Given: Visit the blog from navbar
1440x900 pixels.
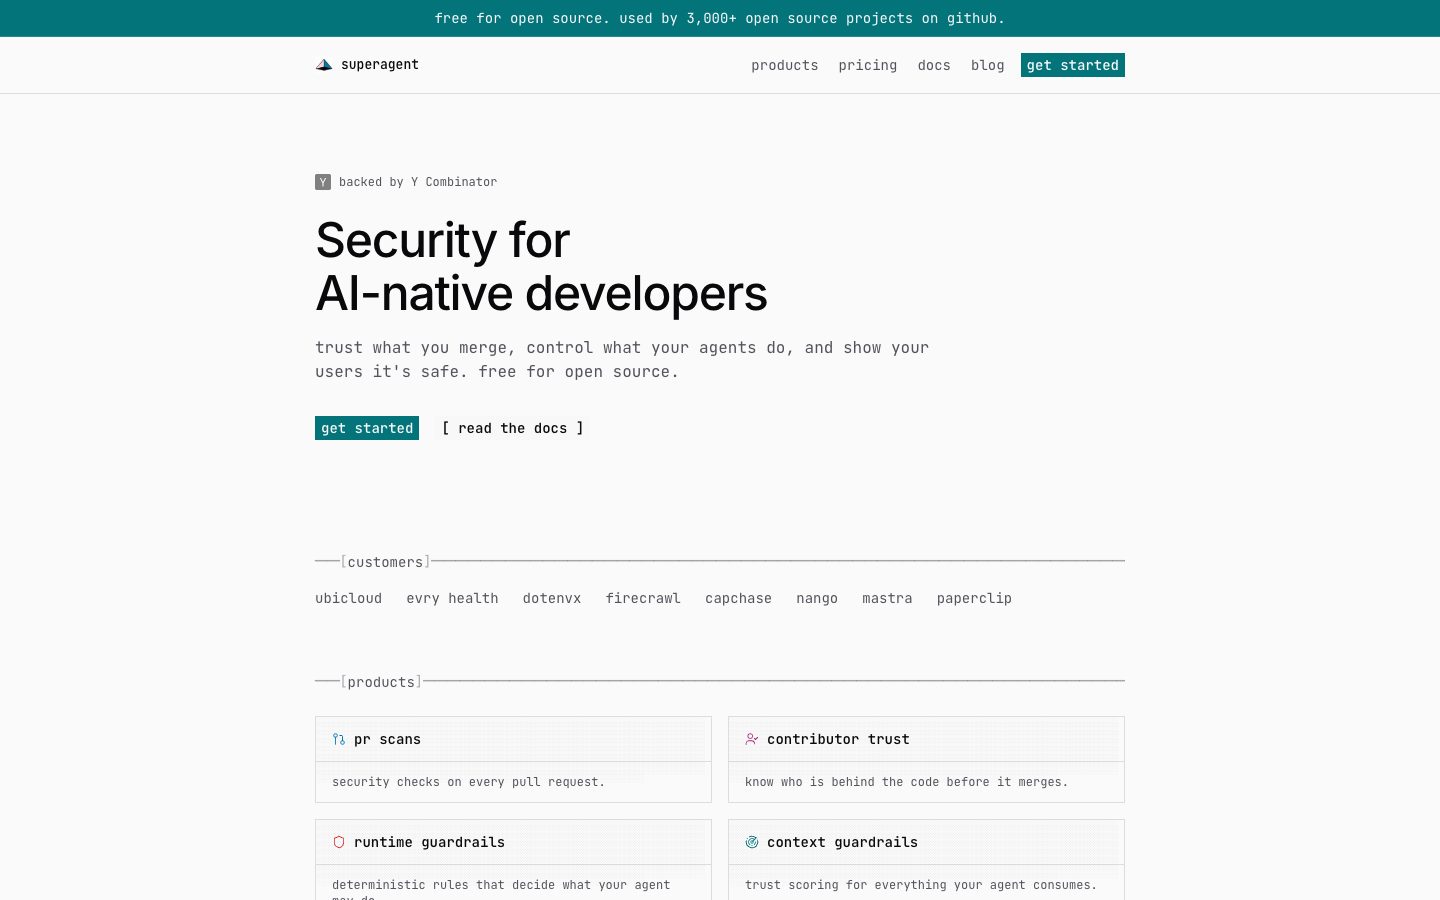Looking at the screenshot, I should click(988, 65).
